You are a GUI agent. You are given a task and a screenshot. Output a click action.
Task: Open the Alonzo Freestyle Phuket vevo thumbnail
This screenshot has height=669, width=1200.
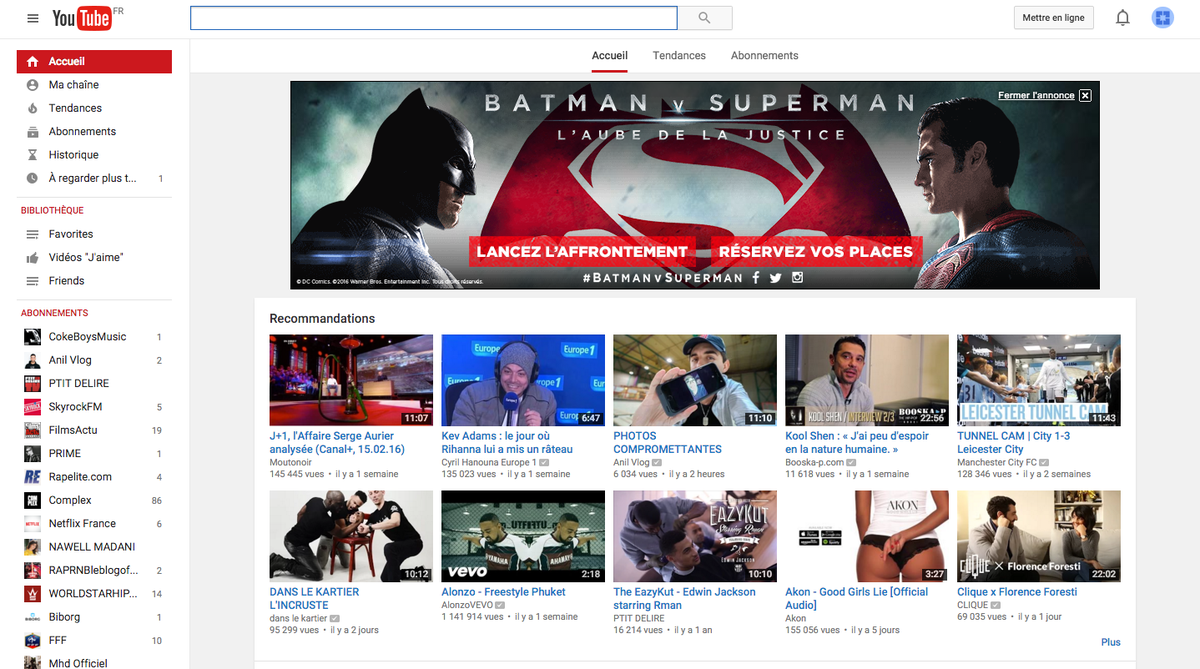(x=523, y=536)
